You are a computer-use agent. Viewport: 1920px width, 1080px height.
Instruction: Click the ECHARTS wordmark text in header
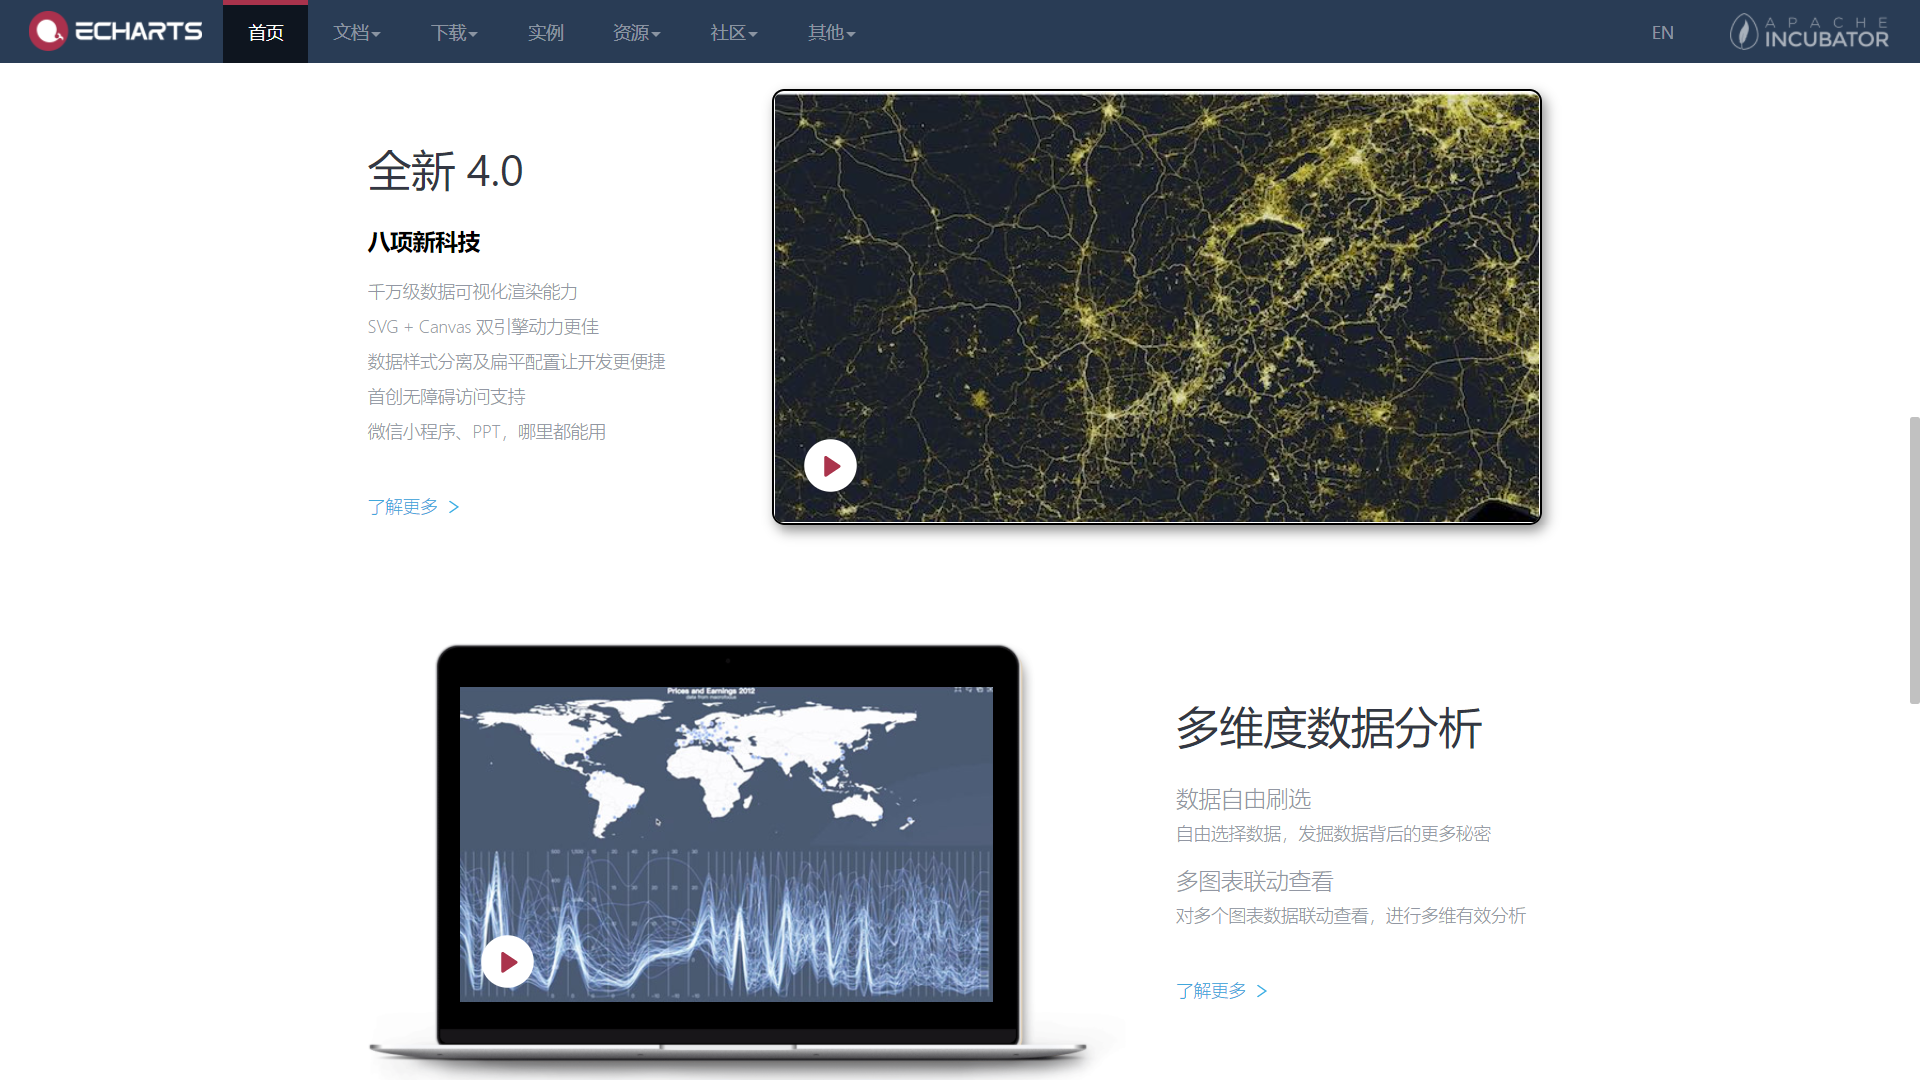[139, 32]
